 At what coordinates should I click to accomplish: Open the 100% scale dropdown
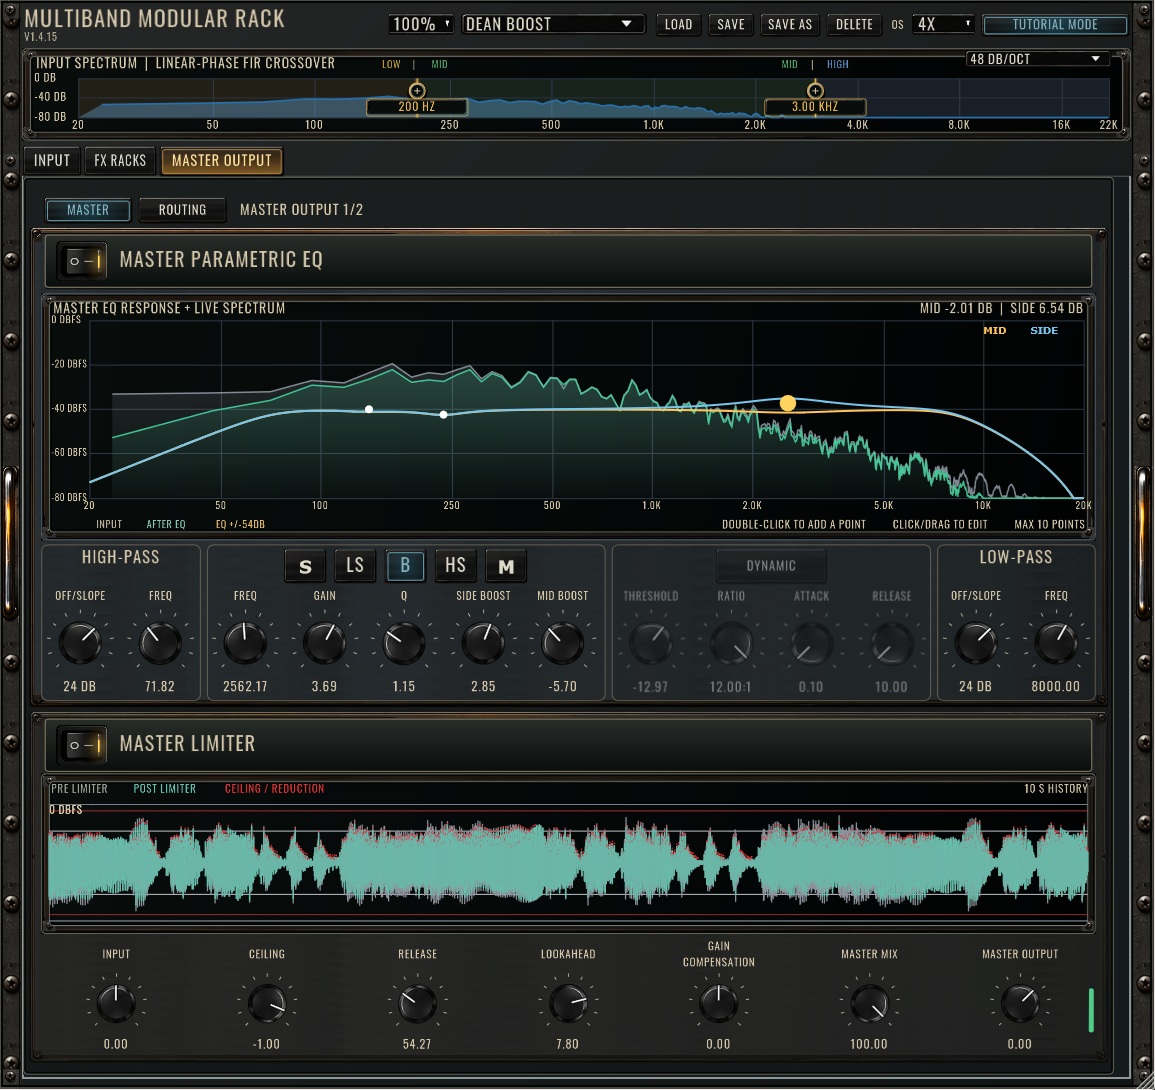click(x=421, y=24)
